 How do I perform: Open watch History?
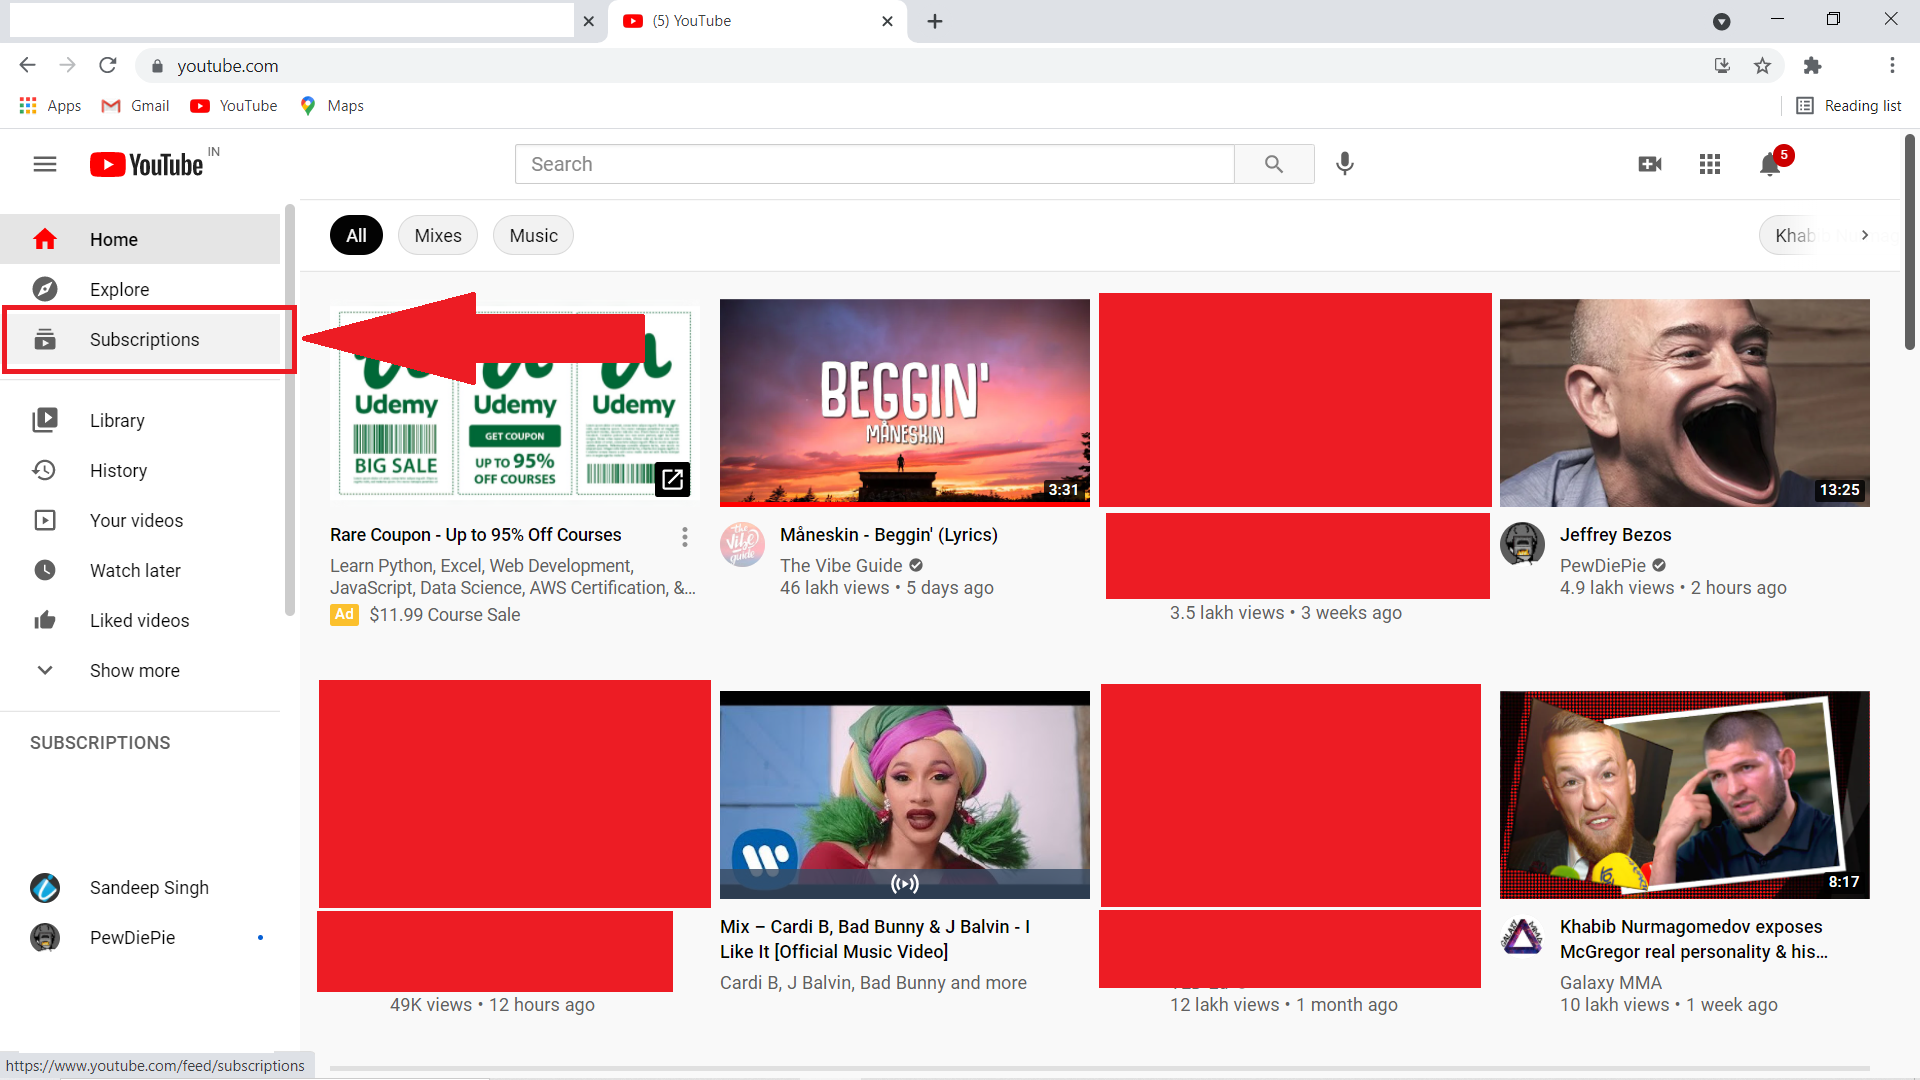[x=140, y=470]
